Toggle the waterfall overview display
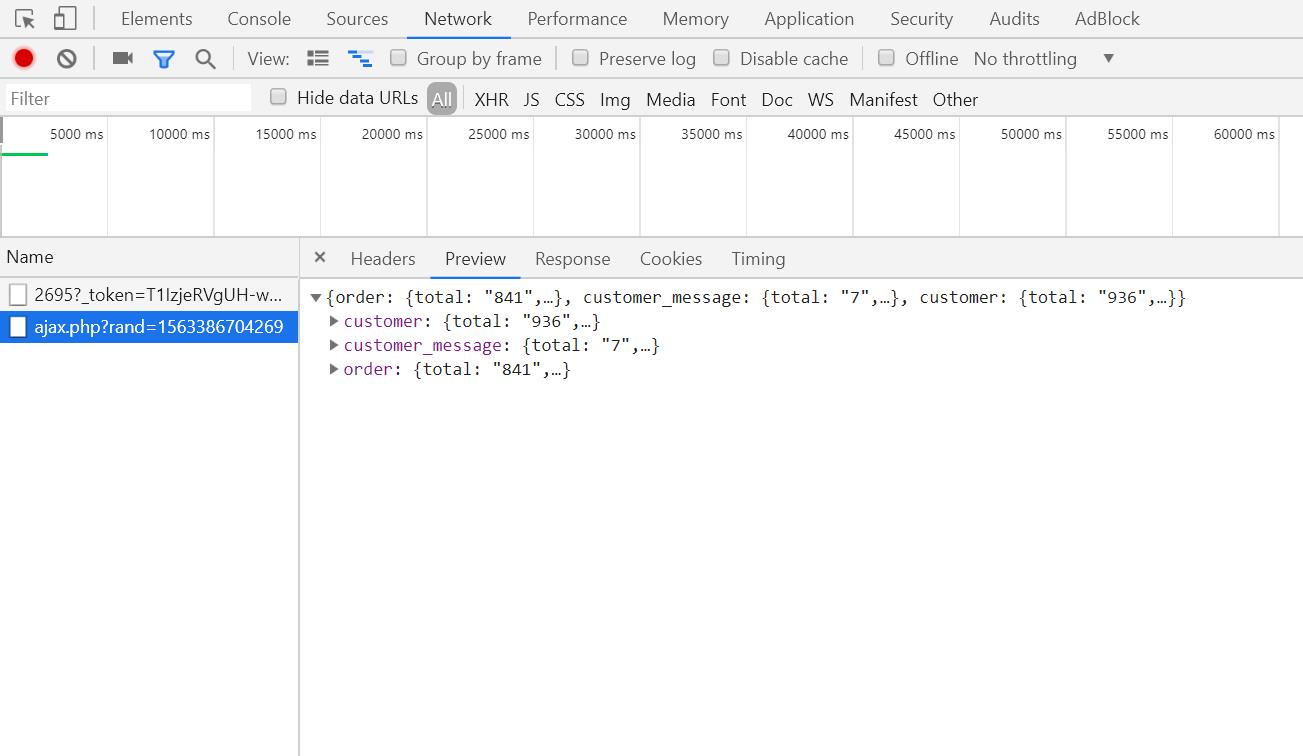Image resolution: width=1303 pixels, height=756 pixels. tap(360, 58)
